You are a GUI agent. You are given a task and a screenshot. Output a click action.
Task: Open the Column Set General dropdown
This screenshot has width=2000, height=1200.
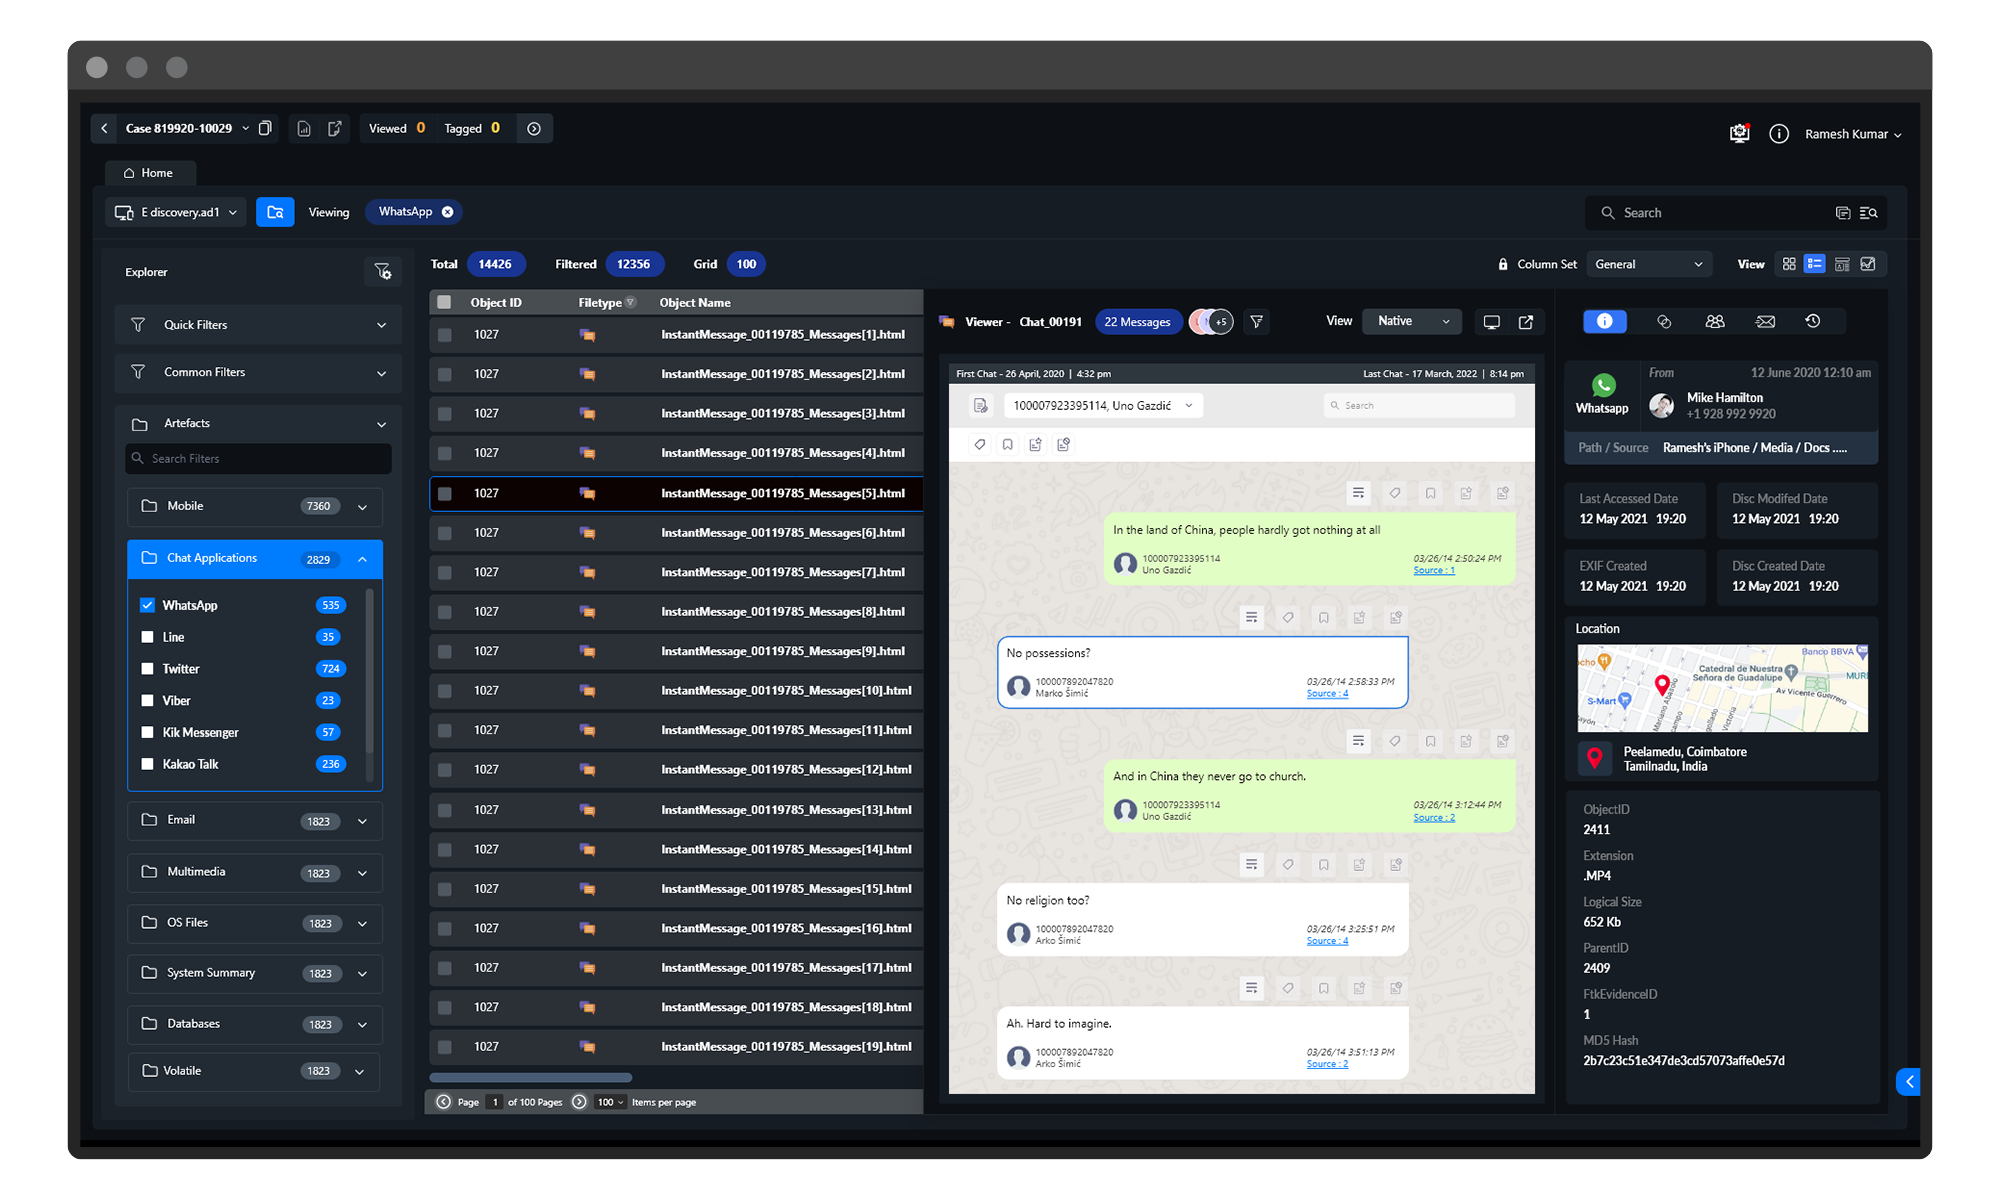(1648, 264)
